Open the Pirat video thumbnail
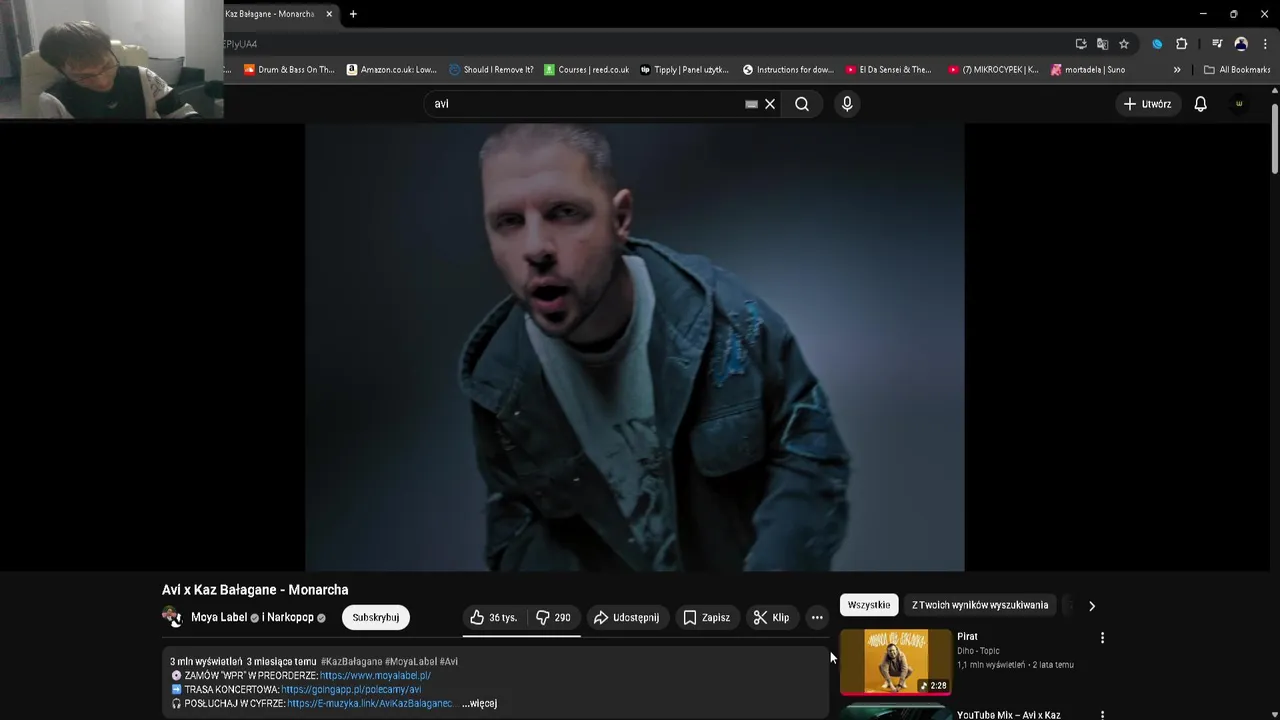 895,661
